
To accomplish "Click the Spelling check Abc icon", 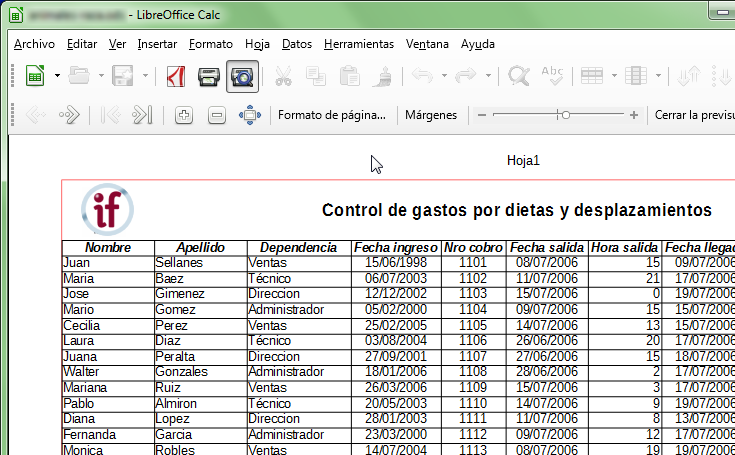I will (552, 76).
